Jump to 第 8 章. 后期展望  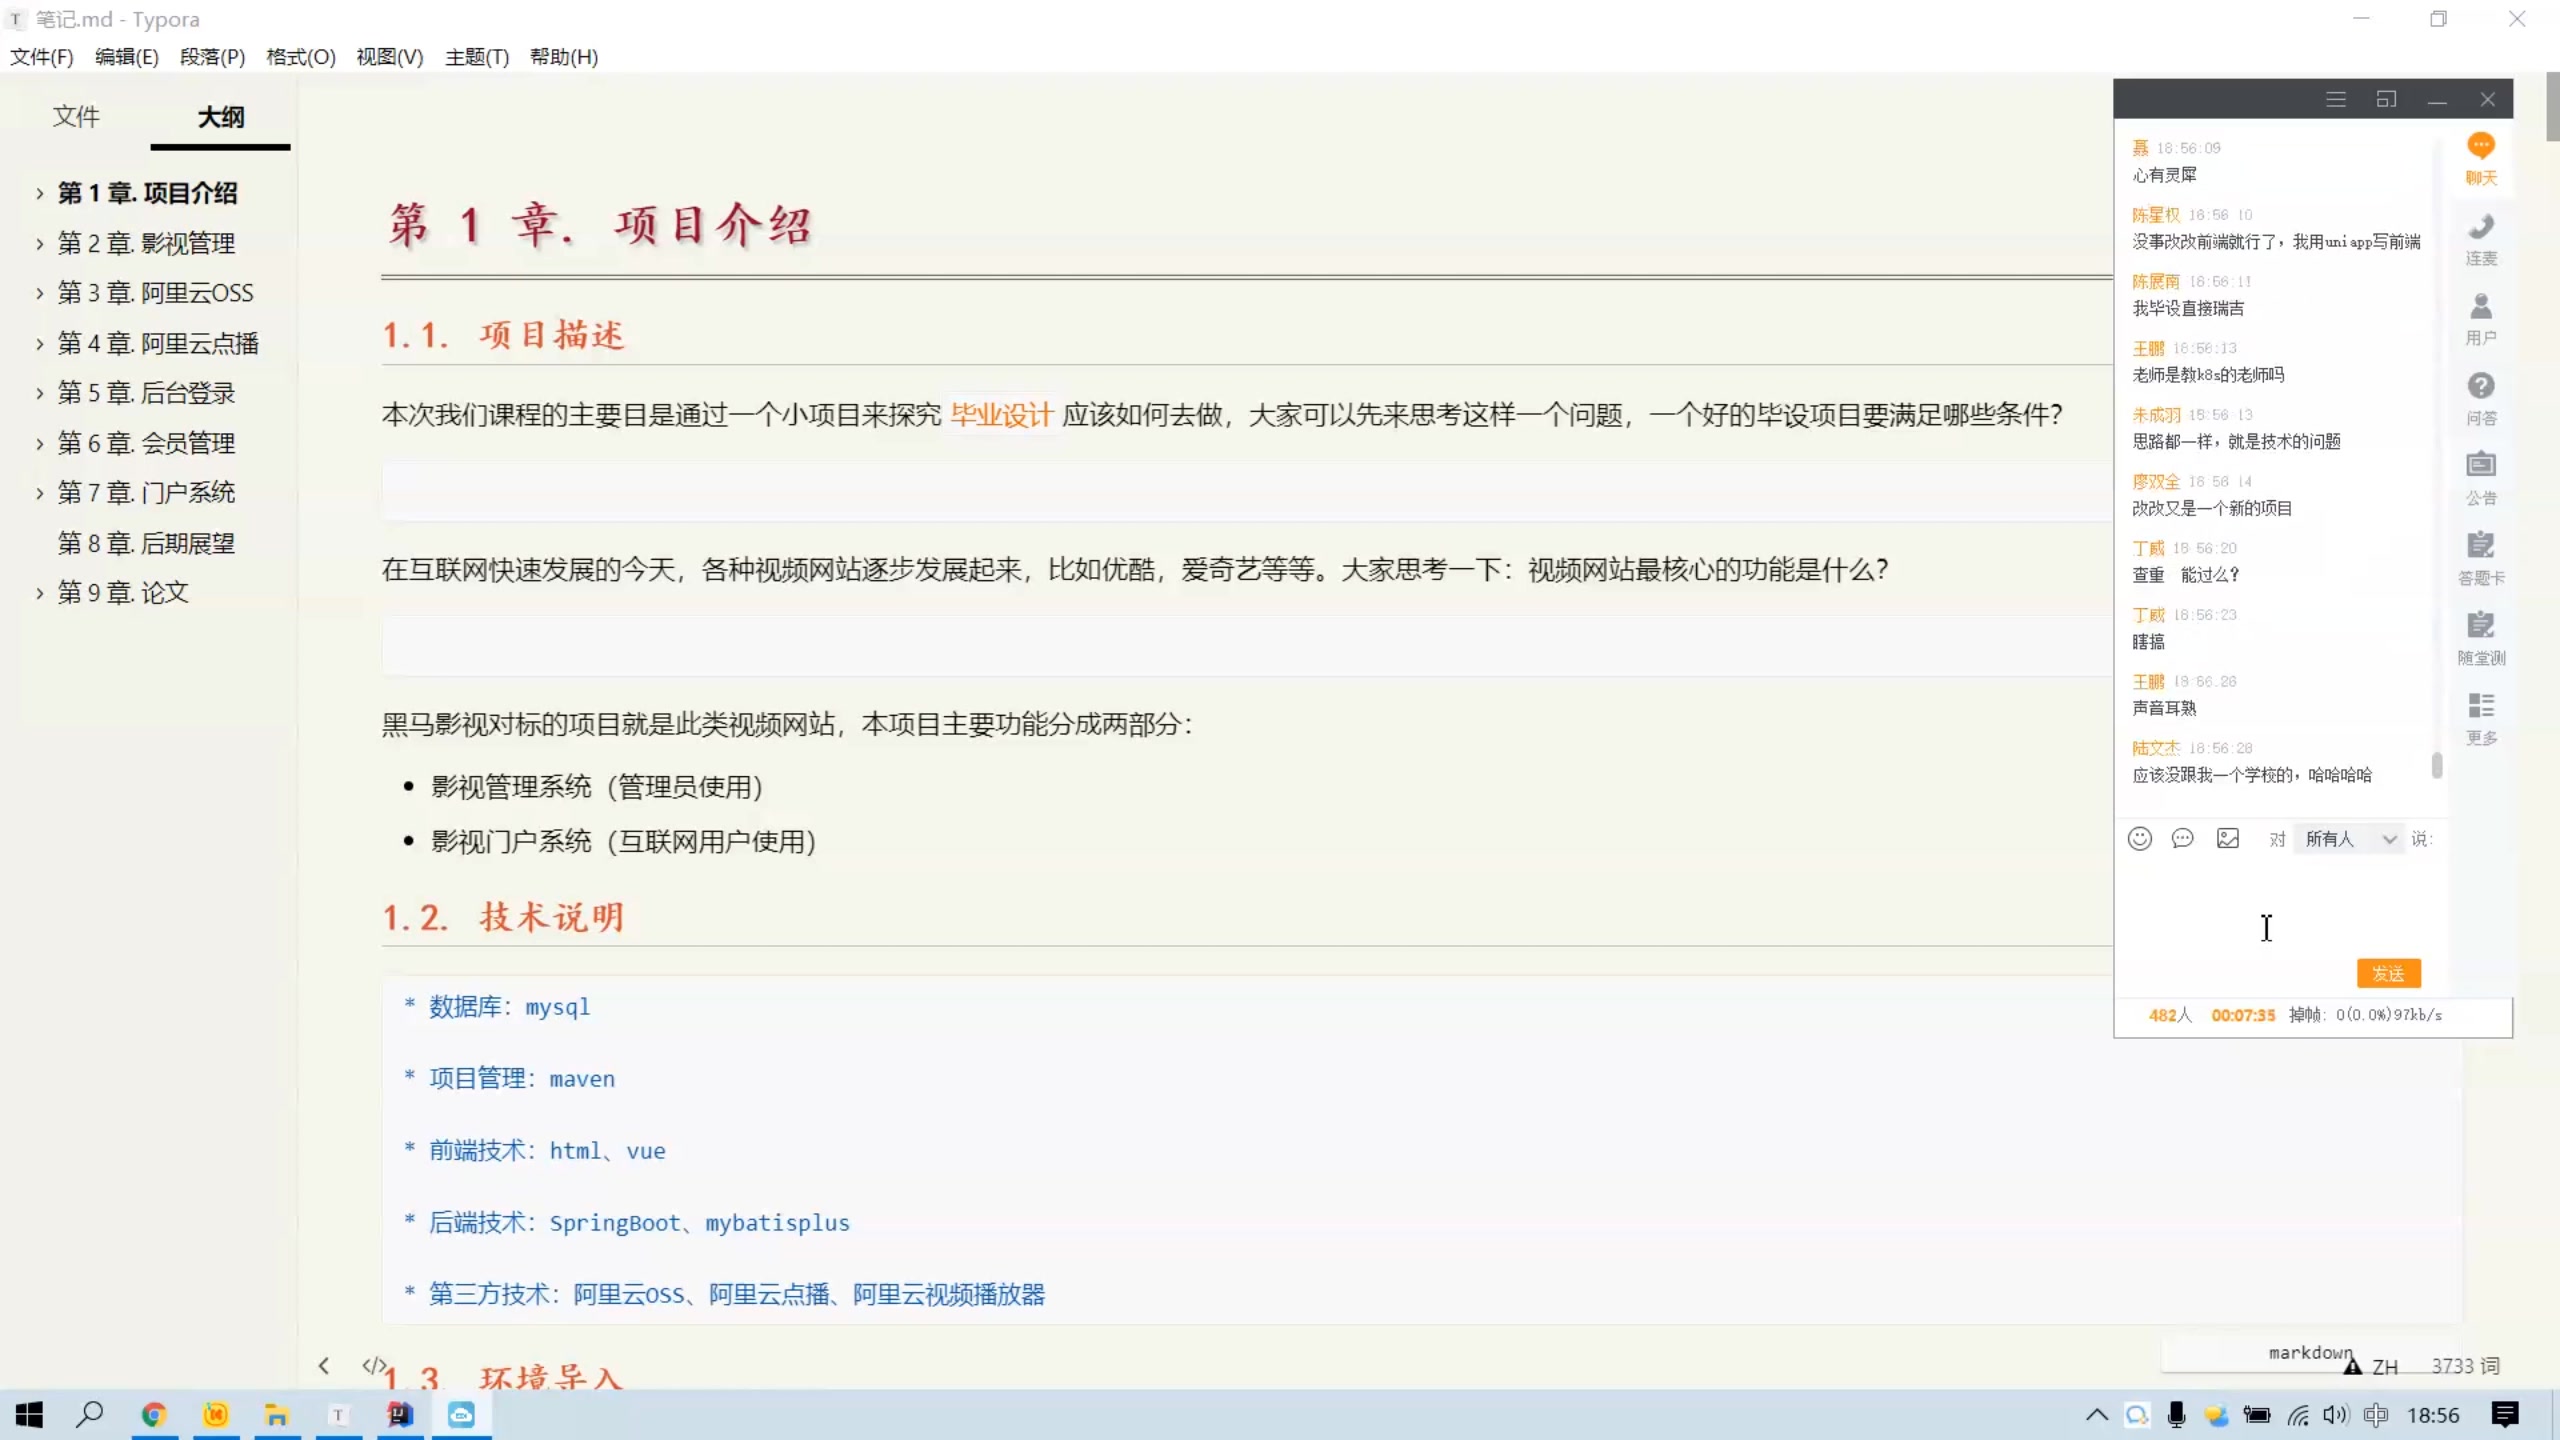146,543
